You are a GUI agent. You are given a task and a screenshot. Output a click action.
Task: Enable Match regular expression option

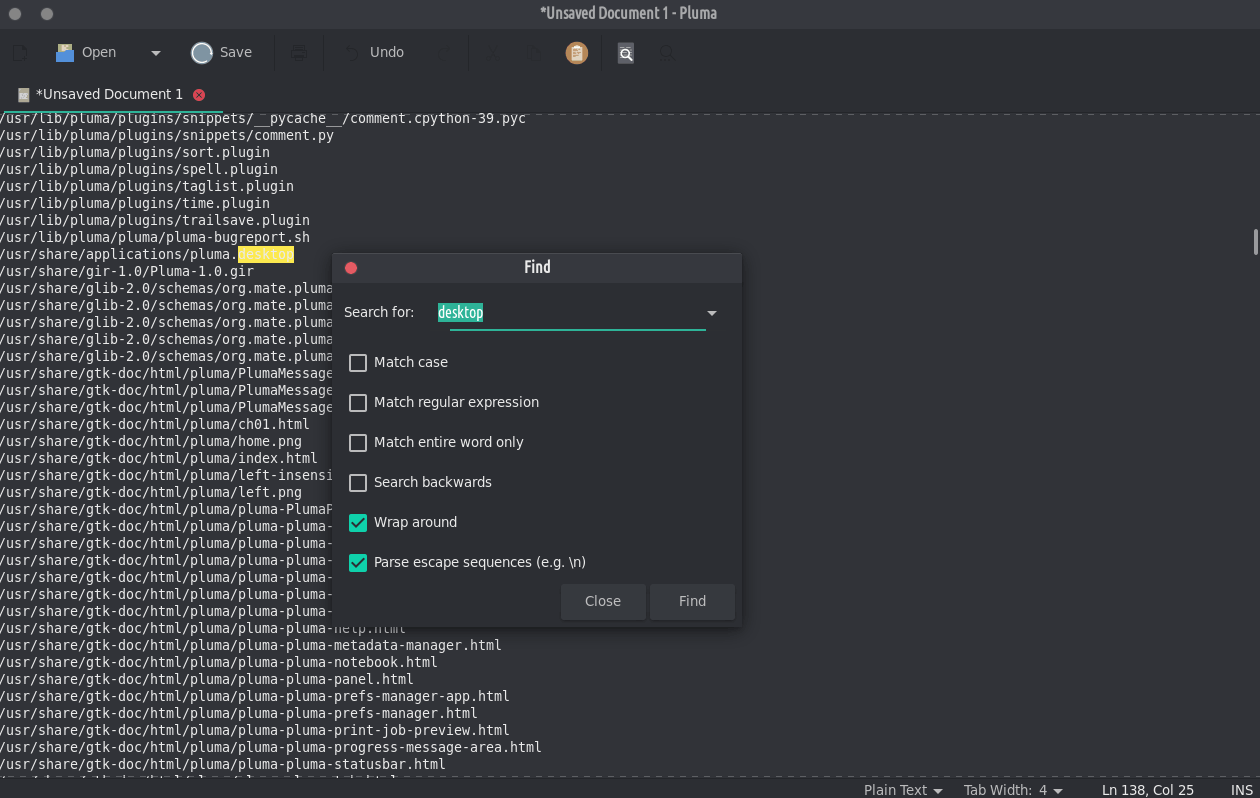pos(358,403)
